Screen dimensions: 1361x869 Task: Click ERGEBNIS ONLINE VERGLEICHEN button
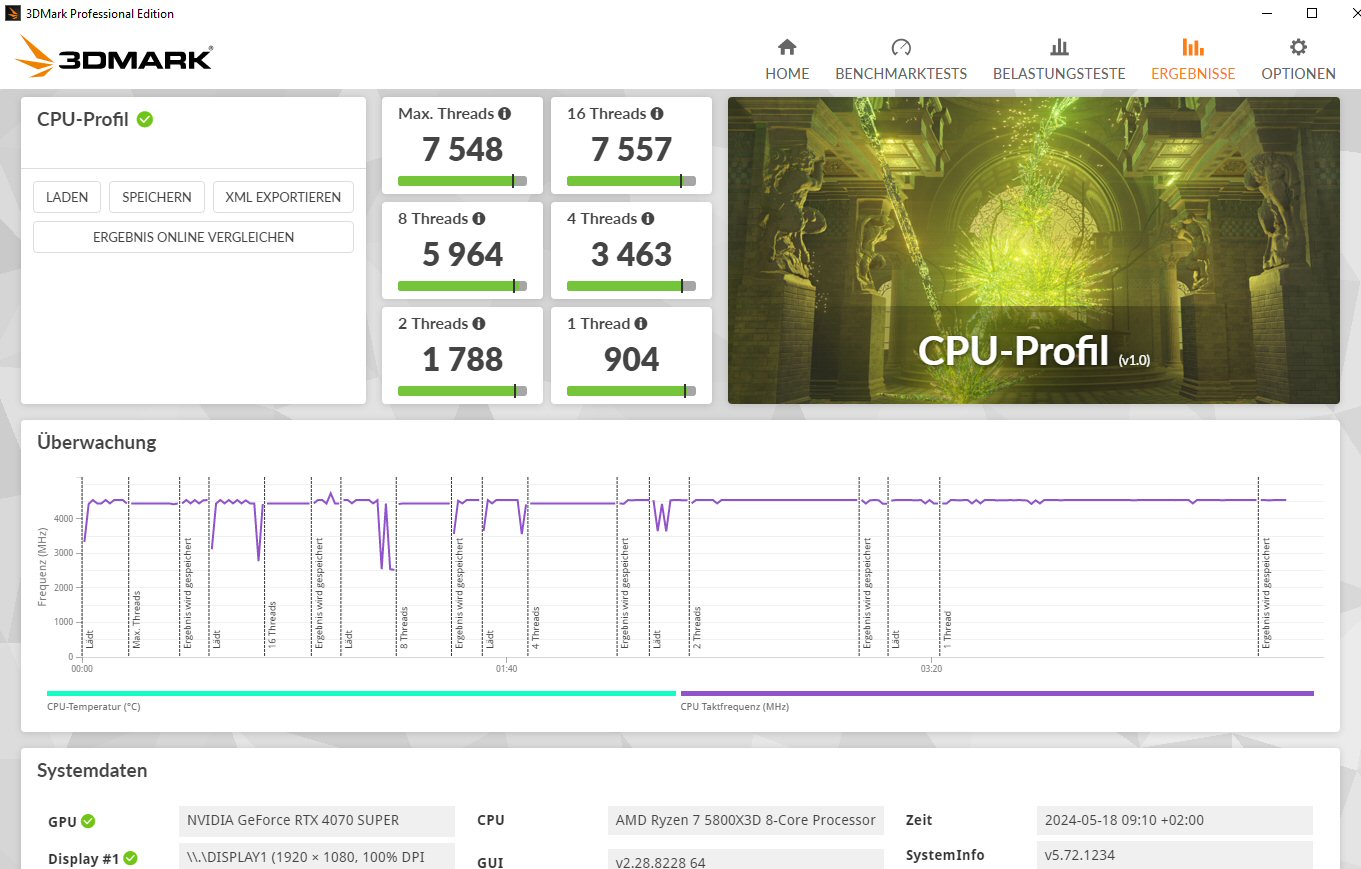pyautogui.click(x=193, y=237)
